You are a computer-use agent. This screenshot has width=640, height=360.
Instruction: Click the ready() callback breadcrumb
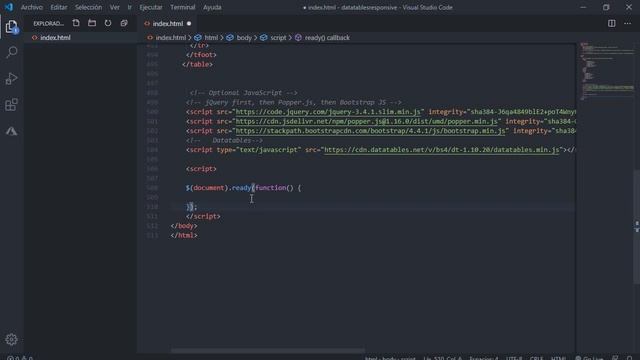pyautogui.click(x=327, y=38)
